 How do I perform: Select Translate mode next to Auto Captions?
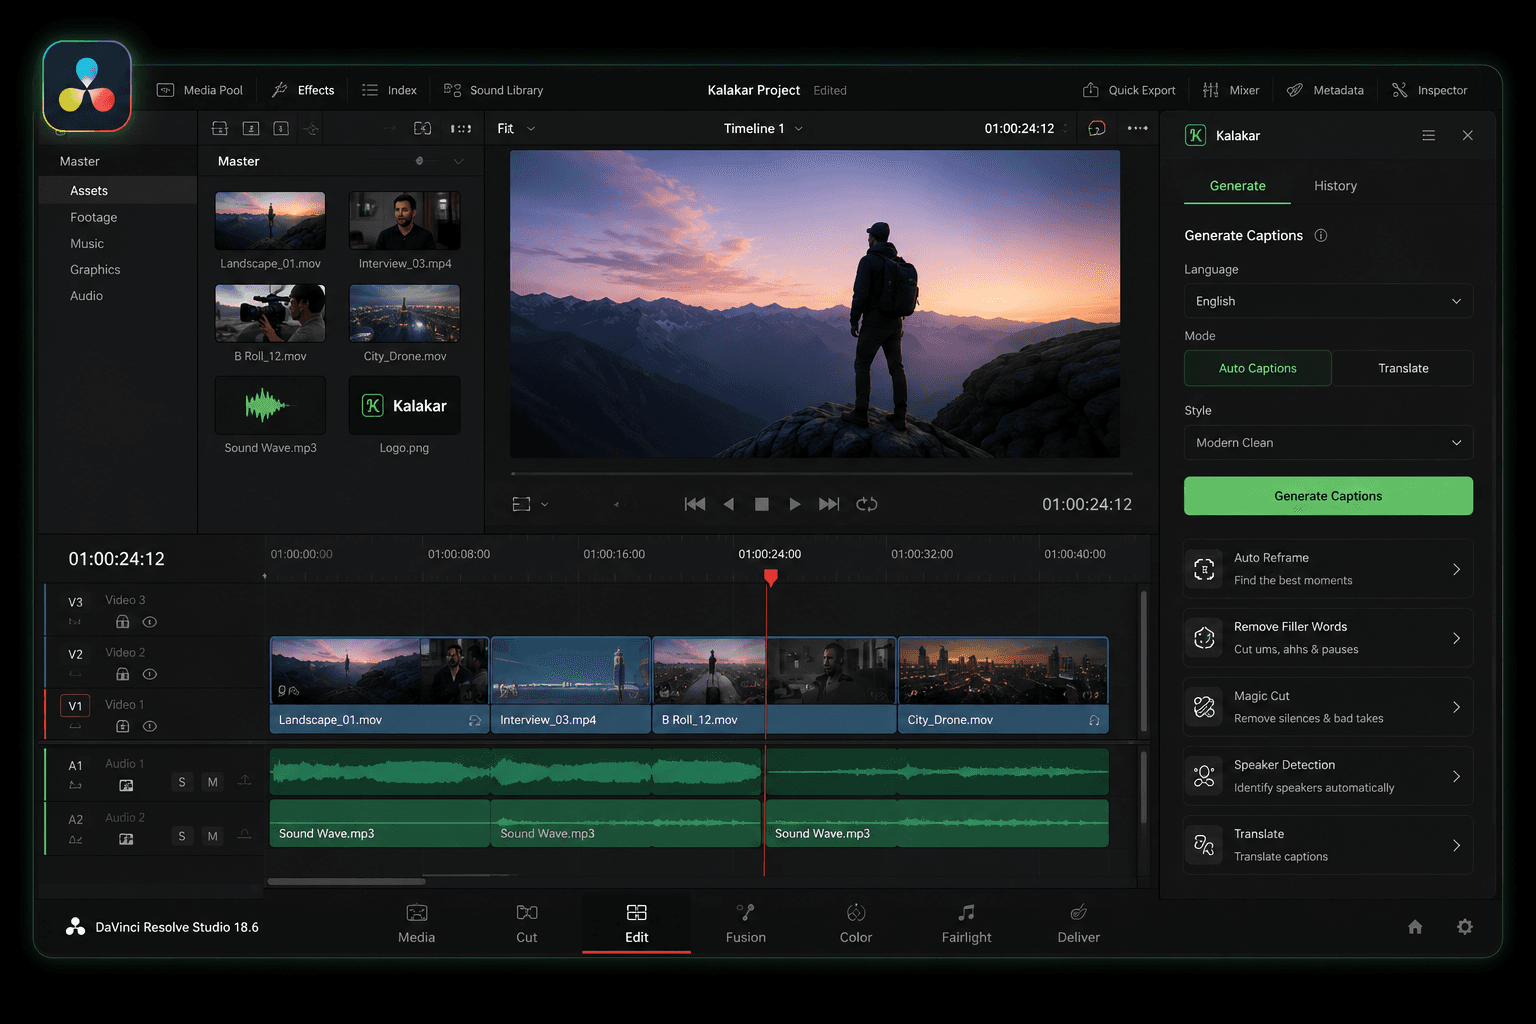click(x=1403, y=368)
